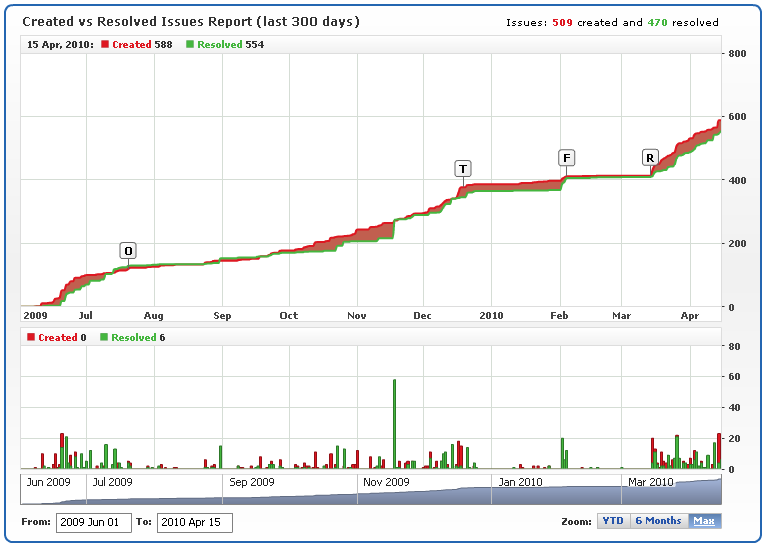766x547 pixels.
Task: Click Nov 2009 on the range overview strip
Action: pos(385,482)
